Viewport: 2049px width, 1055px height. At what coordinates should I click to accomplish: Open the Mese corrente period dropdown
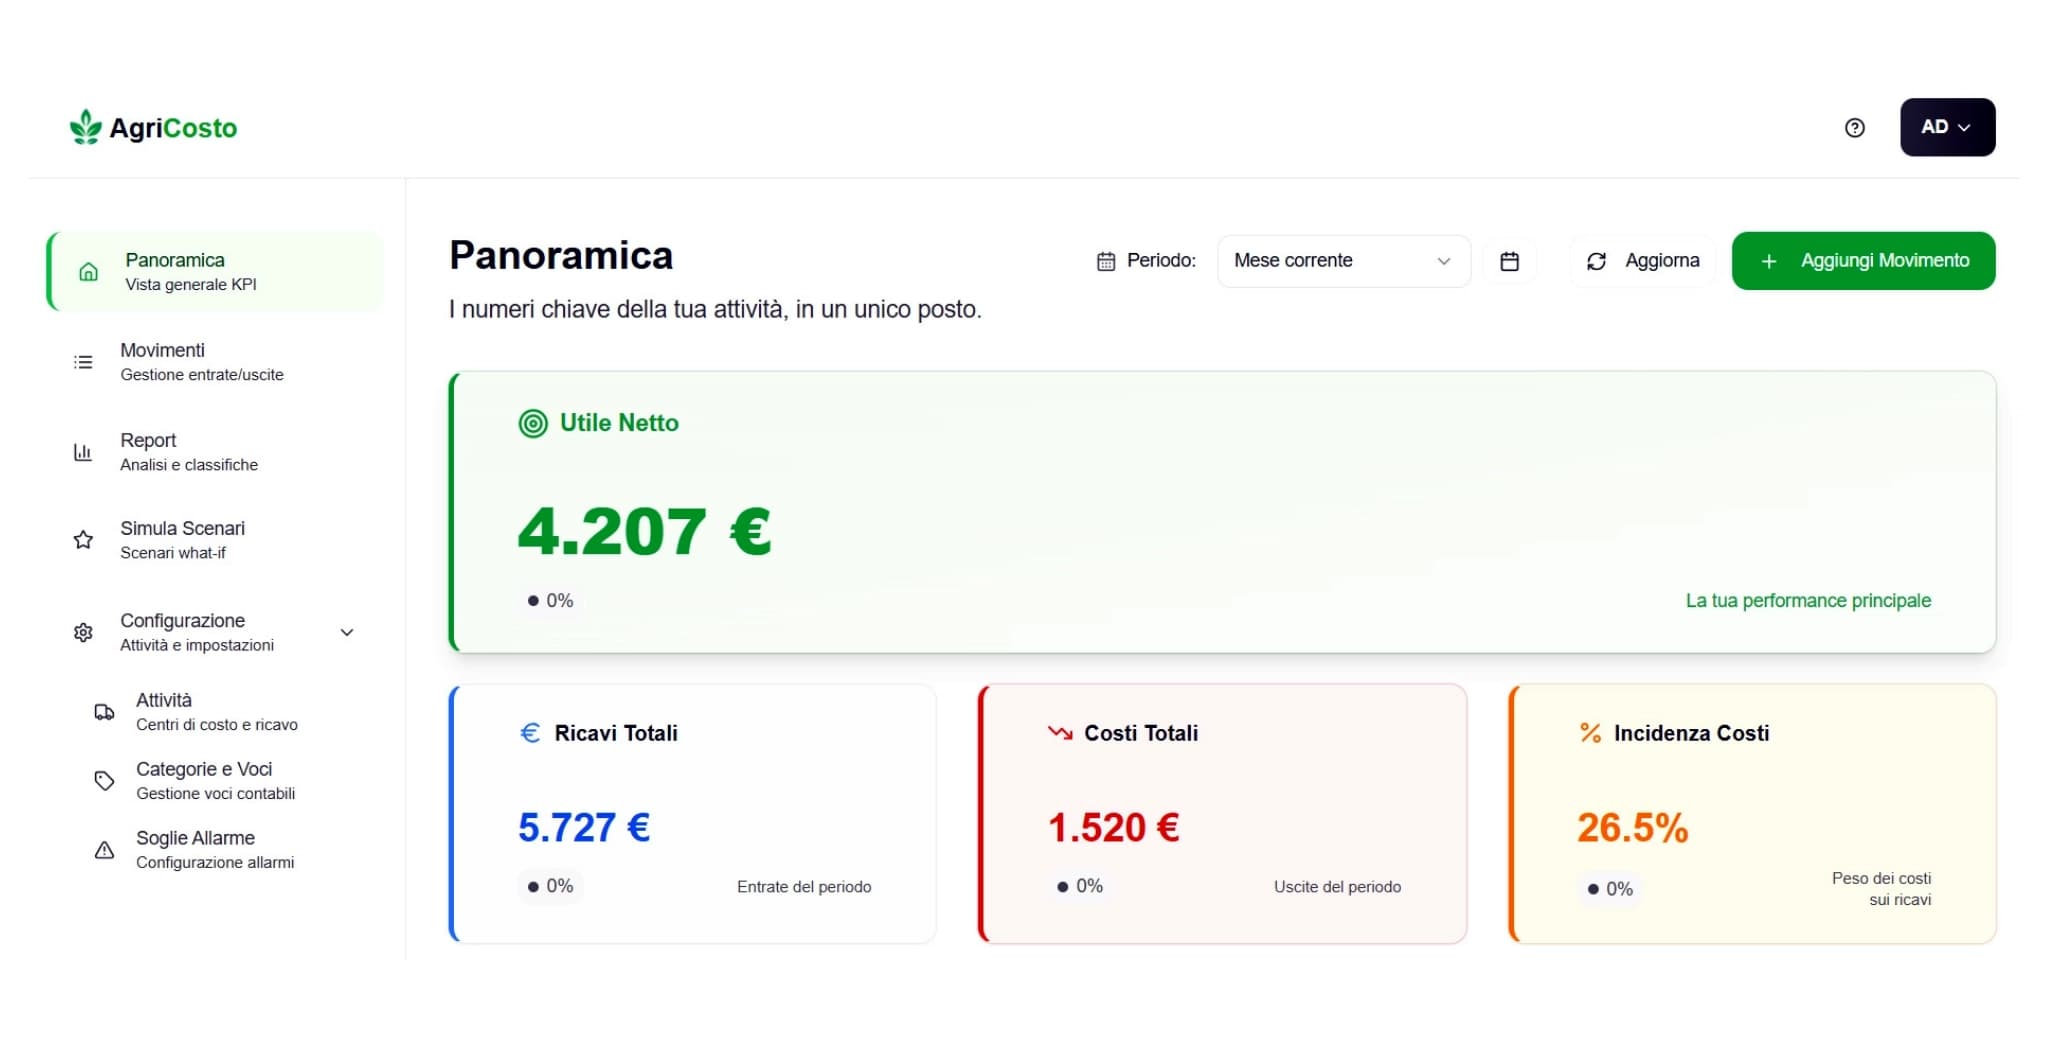[1343, 260]
